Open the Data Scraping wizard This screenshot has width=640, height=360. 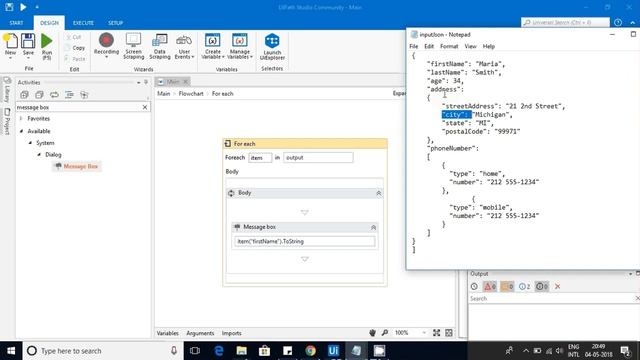pyautogui.click(x=160, y=46)
